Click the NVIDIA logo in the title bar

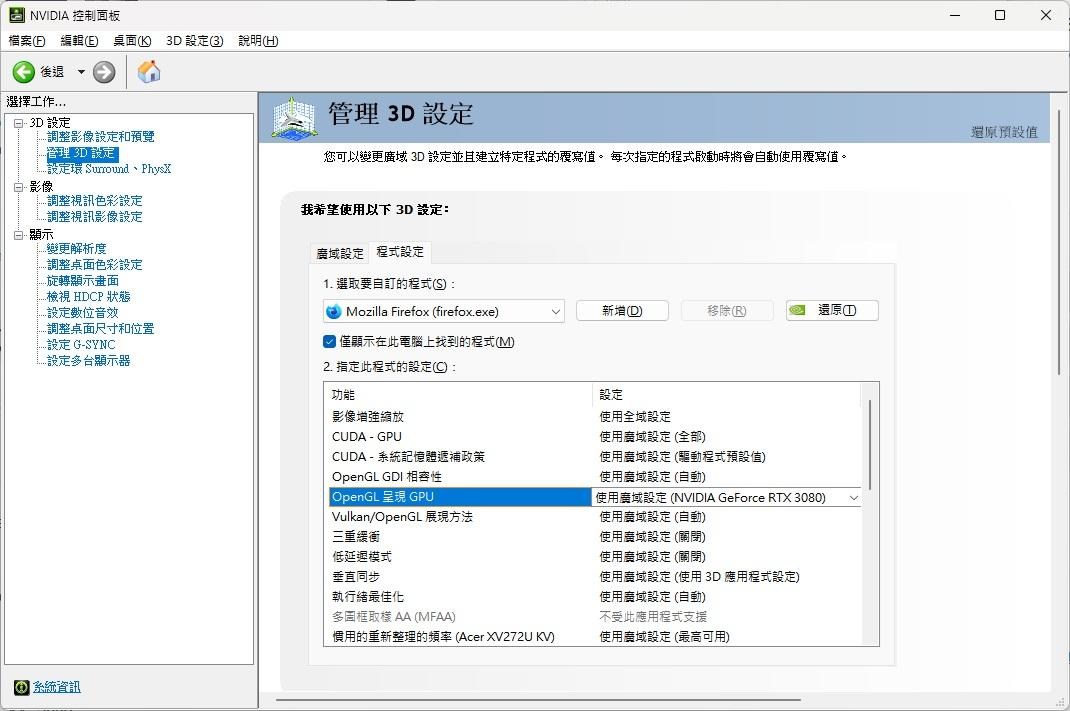[x=16, y=15]
